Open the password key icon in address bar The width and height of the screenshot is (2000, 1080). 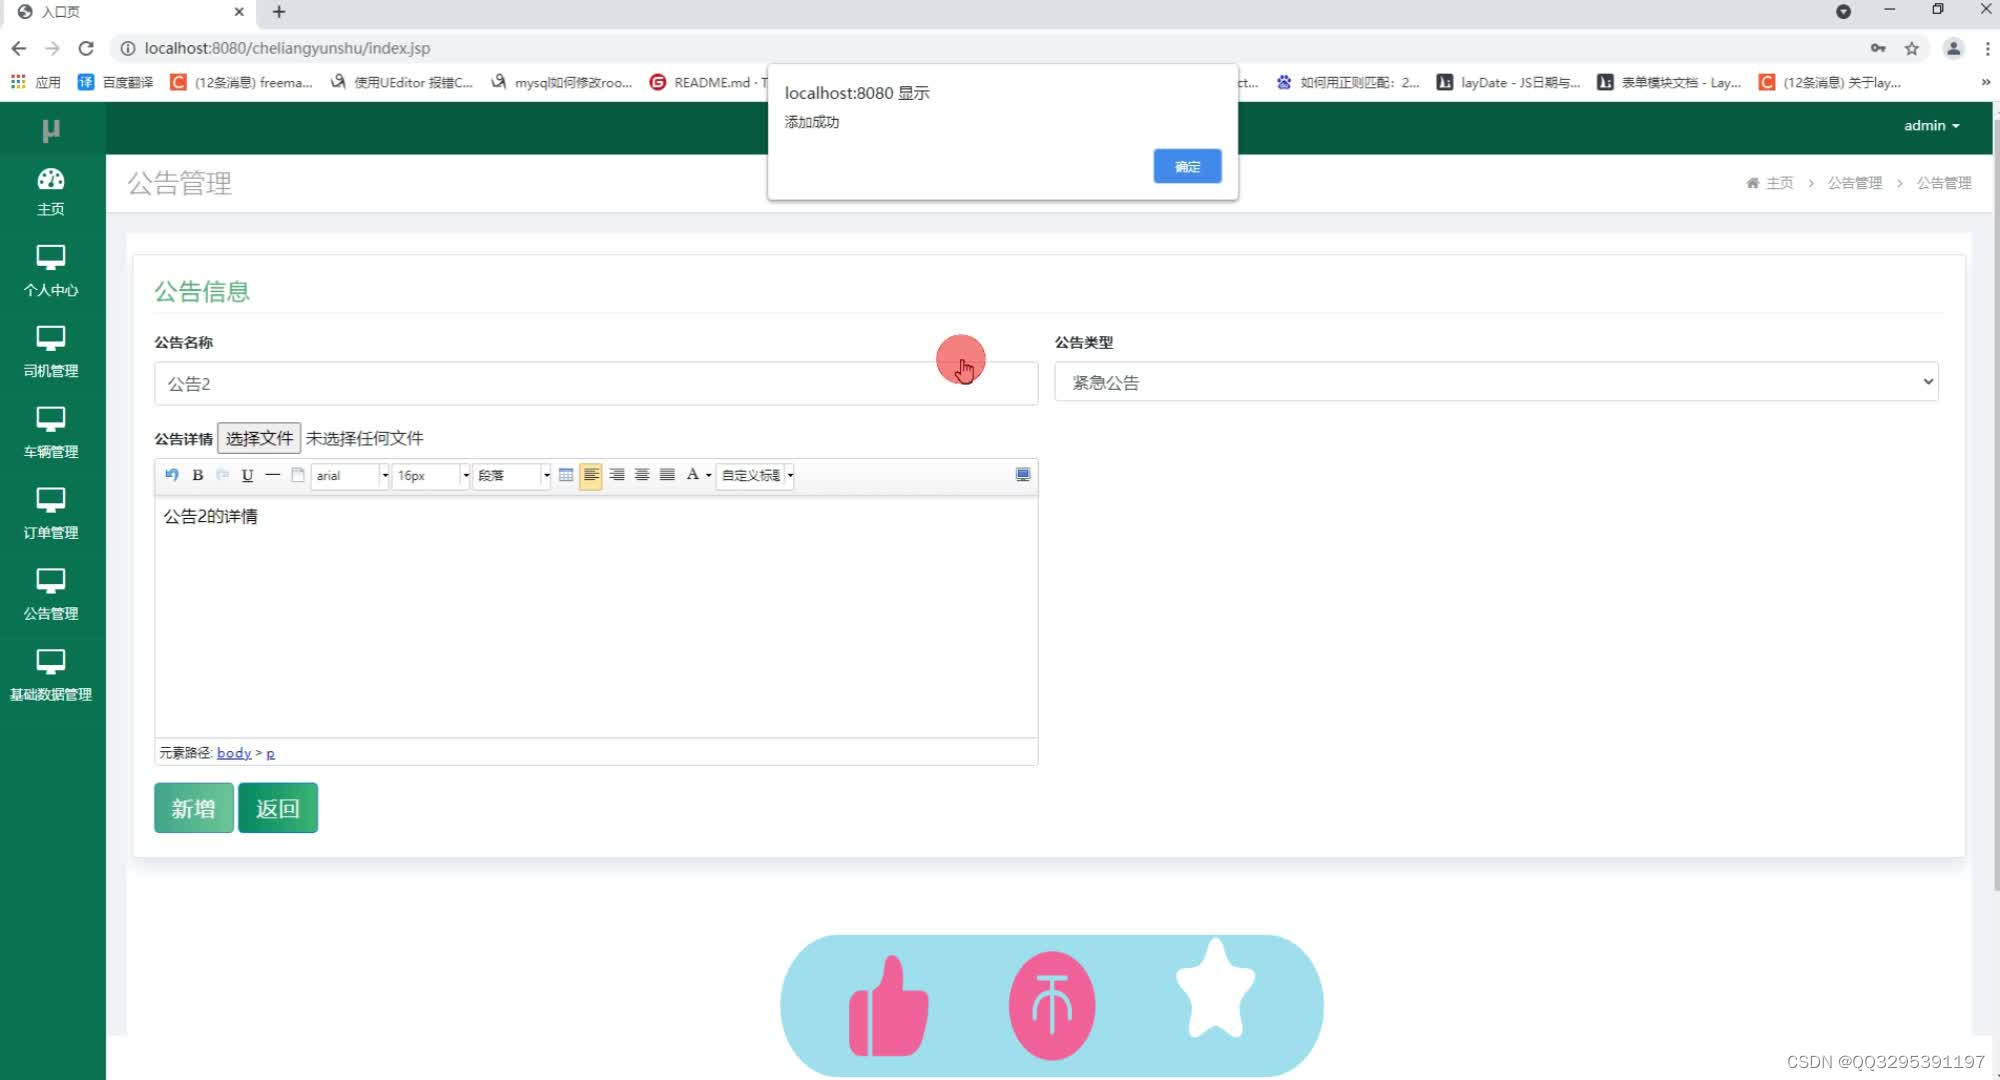click(x=1878, y=48)
